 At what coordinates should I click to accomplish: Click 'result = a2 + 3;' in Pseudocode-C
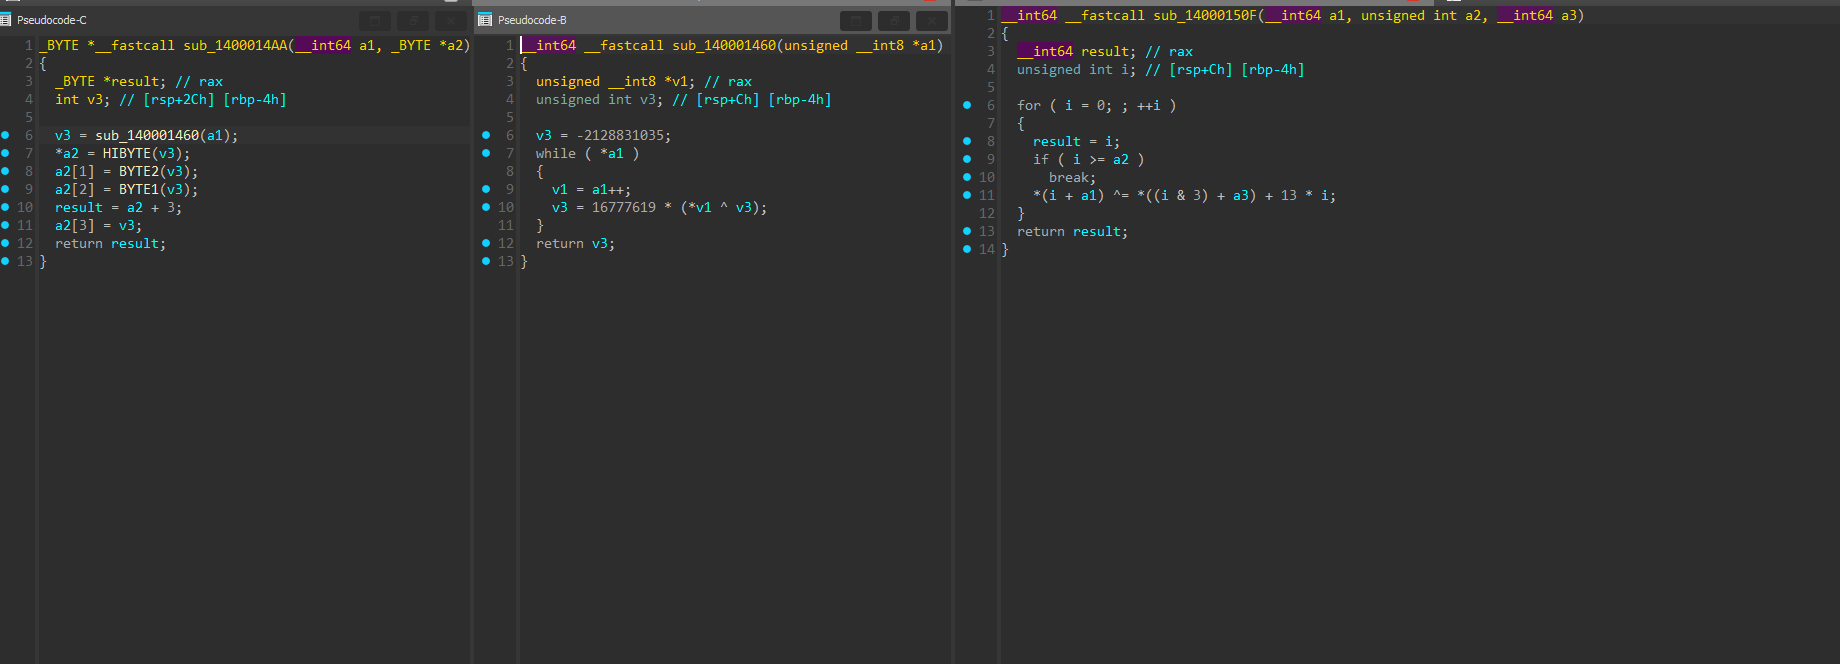[118, 207]
